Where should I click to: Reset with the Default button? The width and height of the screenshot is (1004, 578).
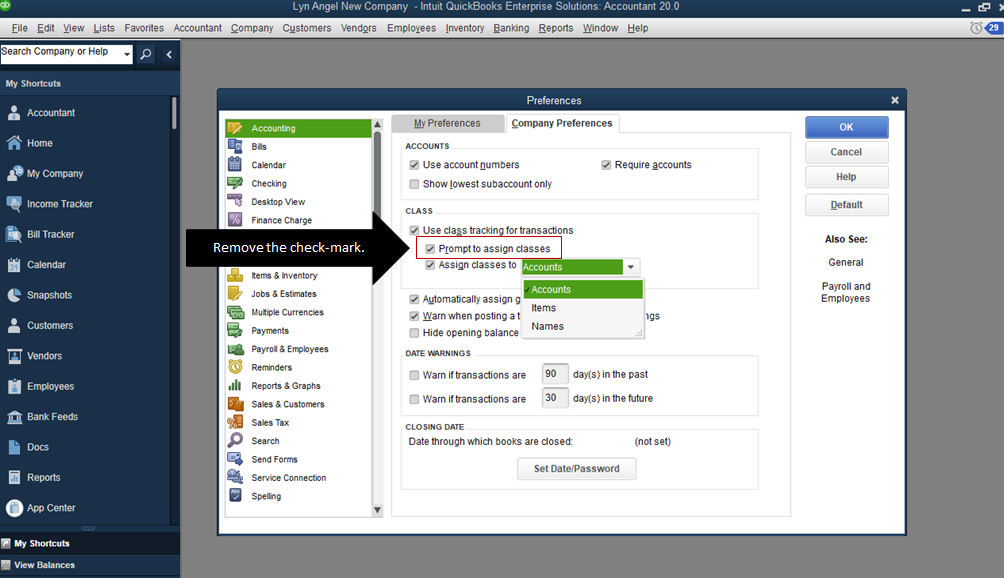pyautogui.click(x=846, y=205)
